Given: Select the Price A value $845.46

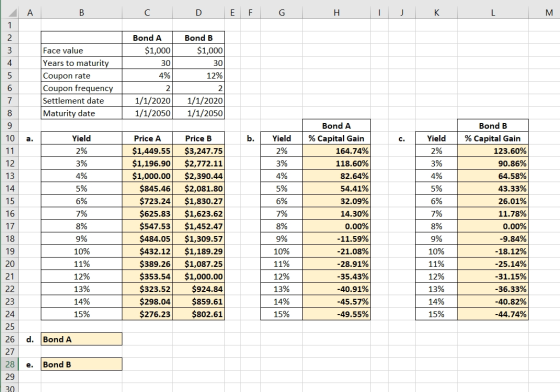Looking at the screenshot, I should point(147,189).
